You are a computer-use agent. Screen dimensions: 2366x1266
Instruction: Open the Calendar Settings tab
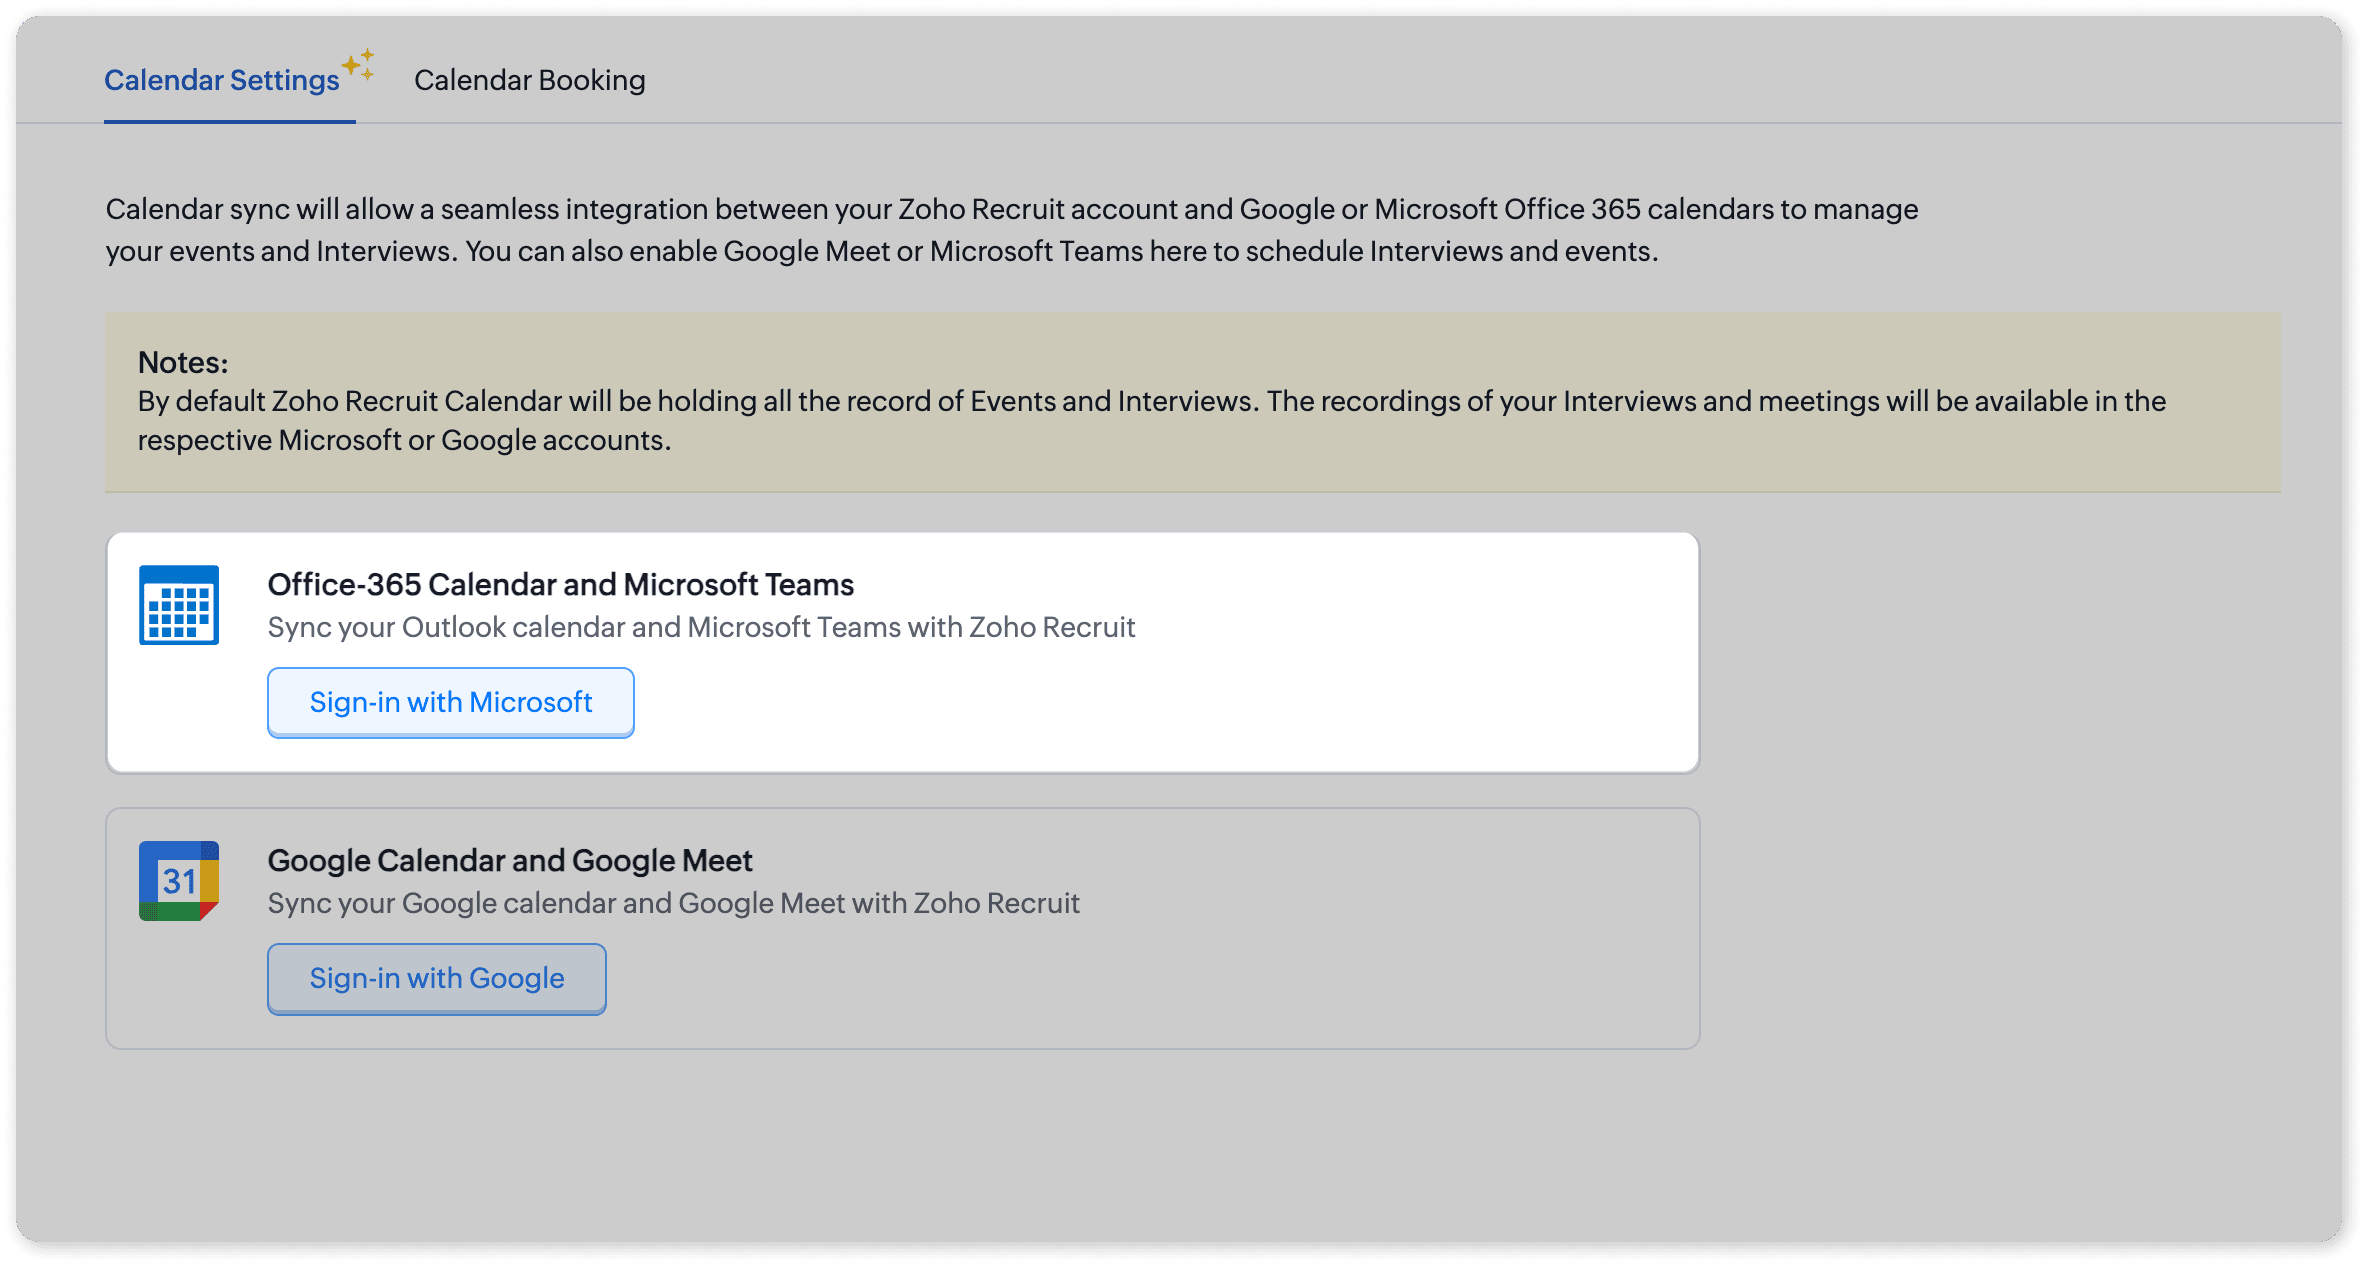coord(222,80)
